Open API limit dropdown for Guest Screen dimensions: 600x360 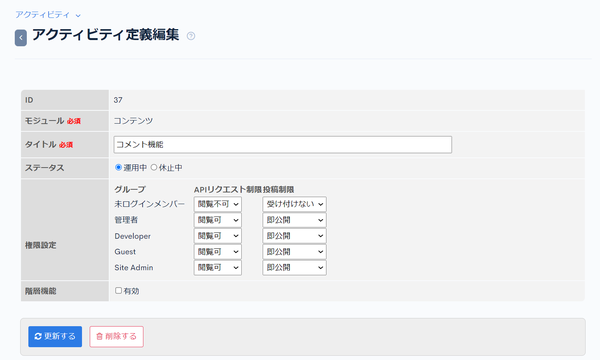(218, 252)
